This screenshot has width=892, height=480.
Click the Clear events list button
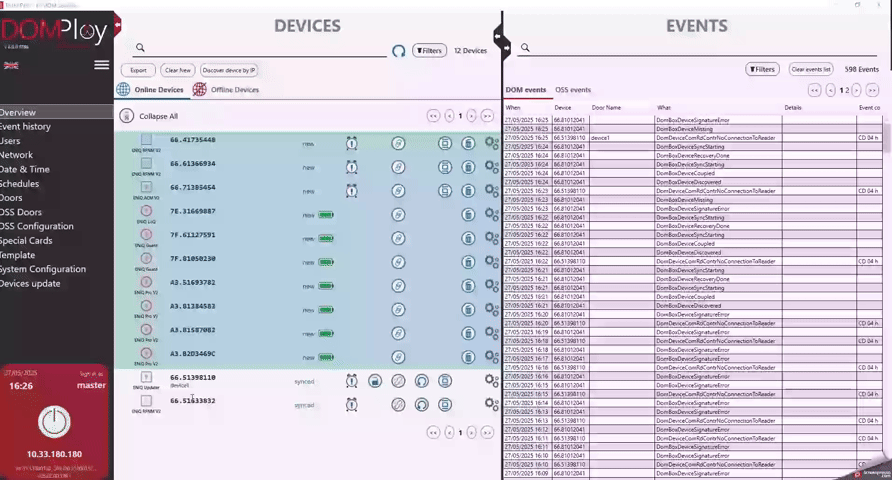pyautogui.click(x=811, y=69)
